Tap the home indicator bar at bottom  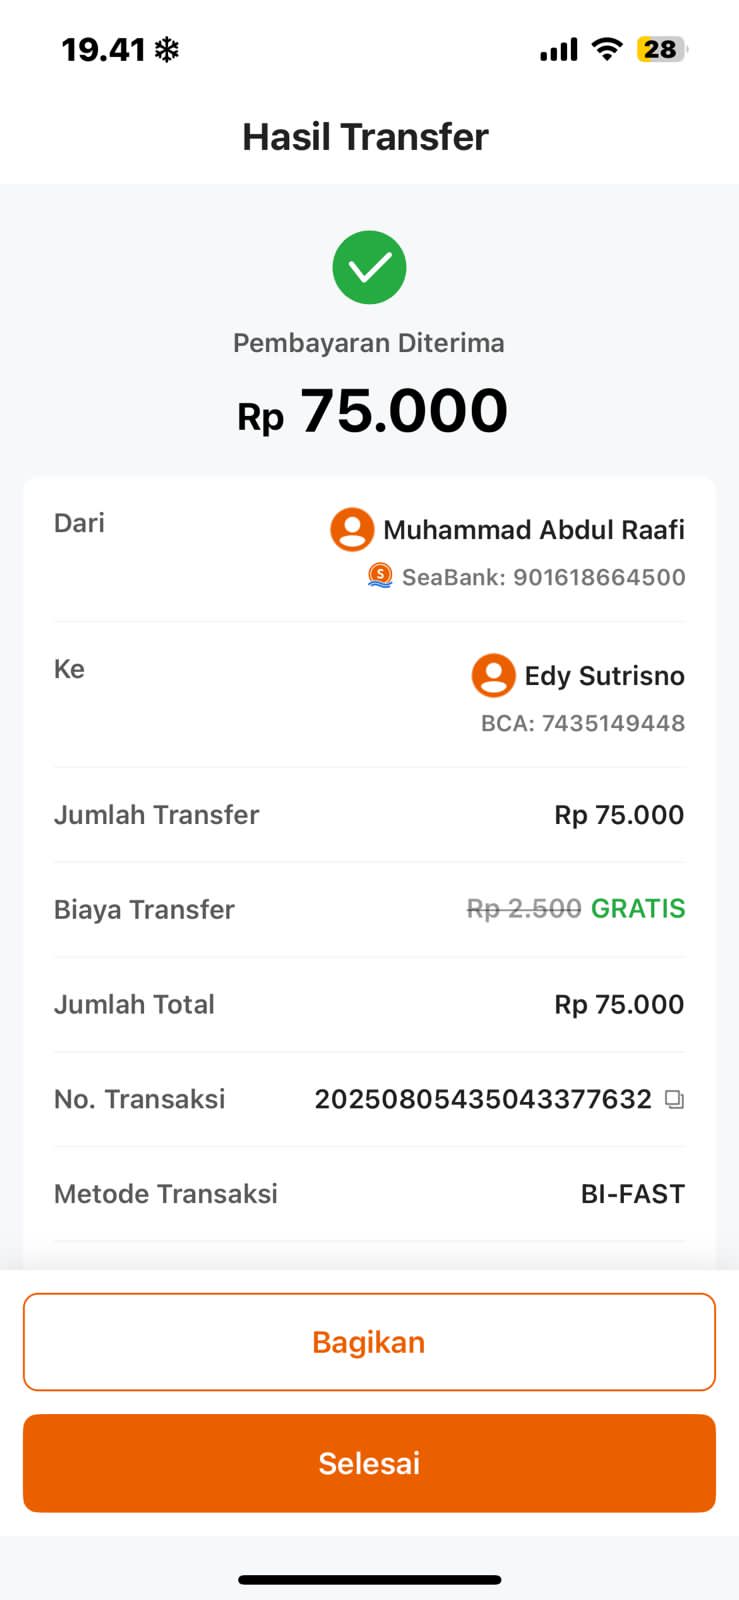tap(369, 1580)
